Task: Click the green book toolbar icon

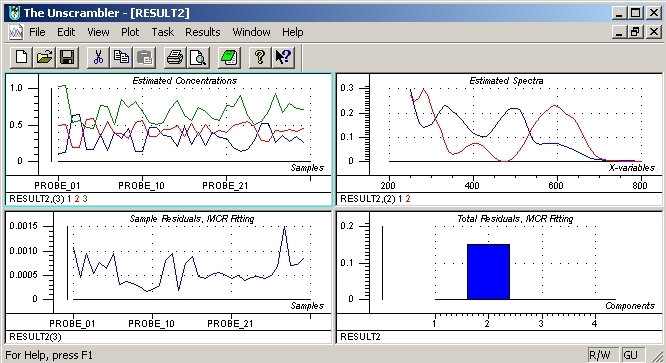Action: tap(229, 57)
